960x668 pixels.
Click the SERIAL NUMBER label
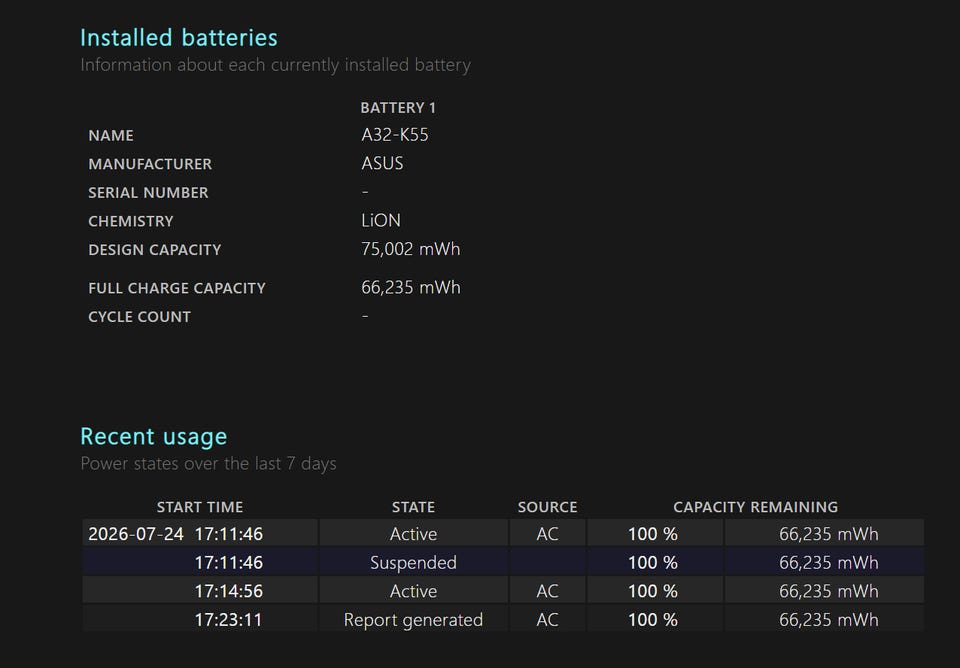[148, 192]
